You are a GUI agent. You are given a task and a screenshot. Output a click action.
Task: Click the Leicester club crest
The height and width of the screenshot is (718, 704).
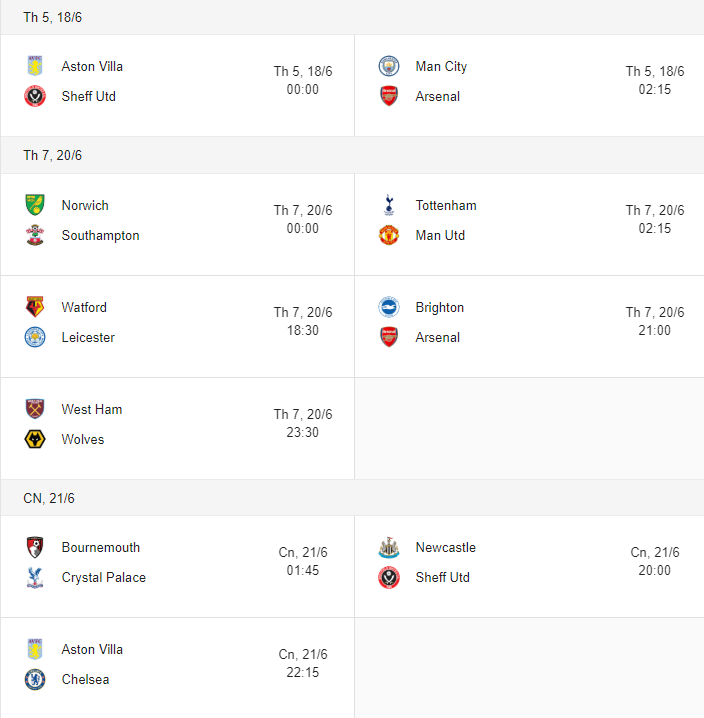(35, 337)
